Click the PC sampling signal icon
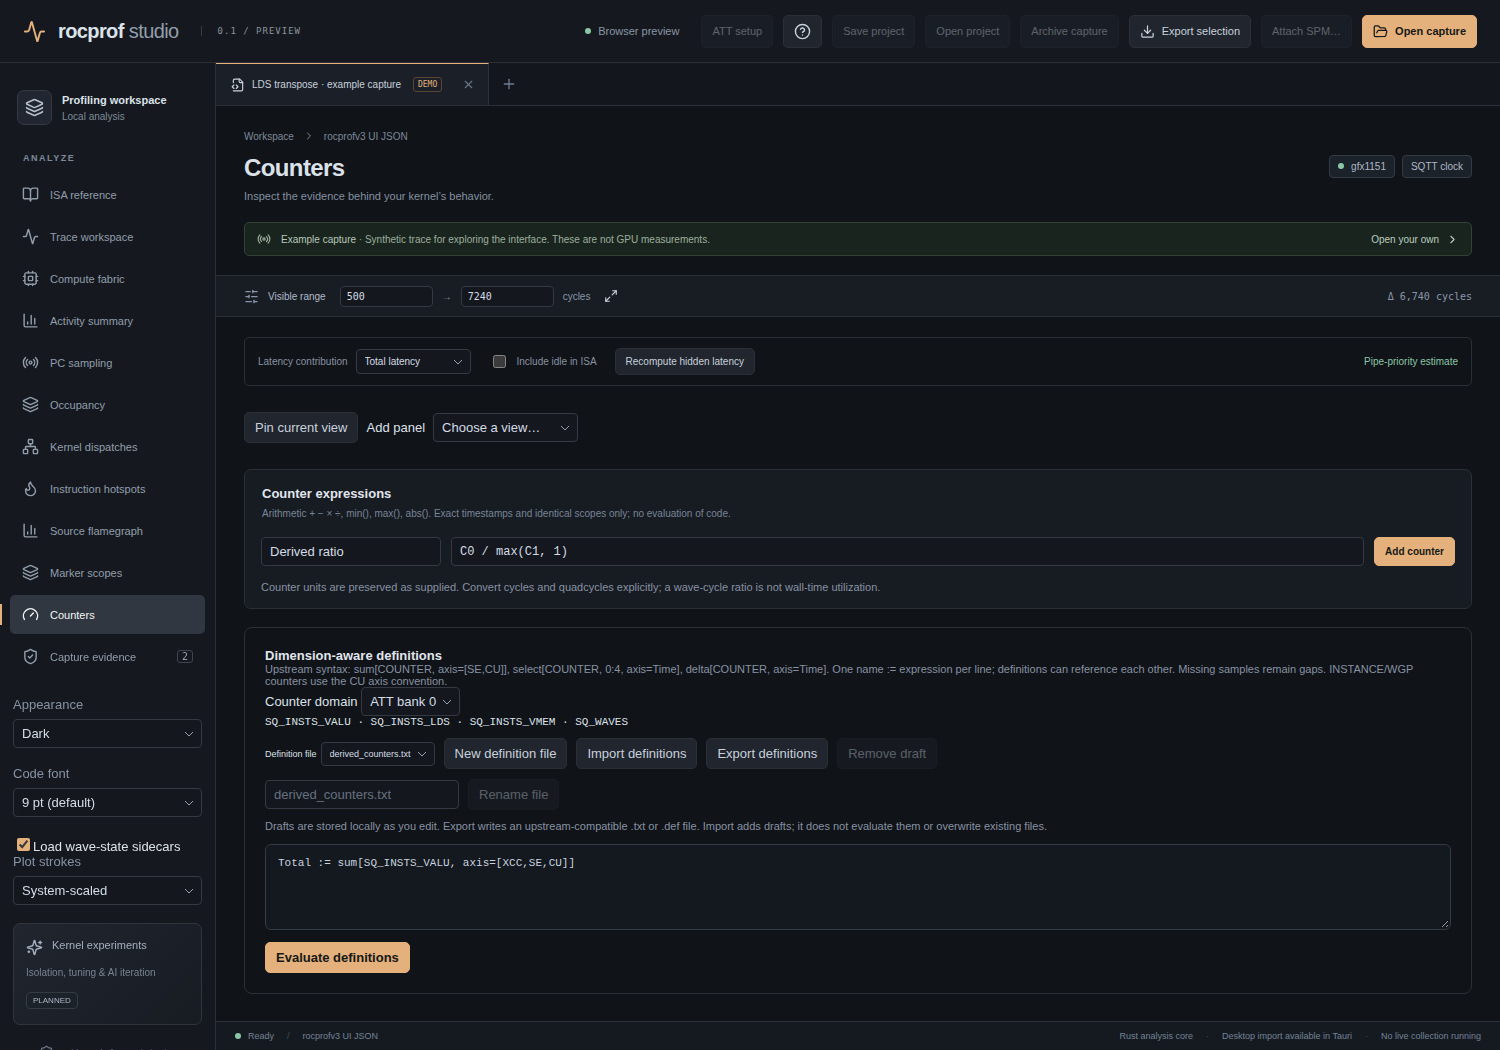The width and height of the screenshot is (1500, 1050). (31, 363)
